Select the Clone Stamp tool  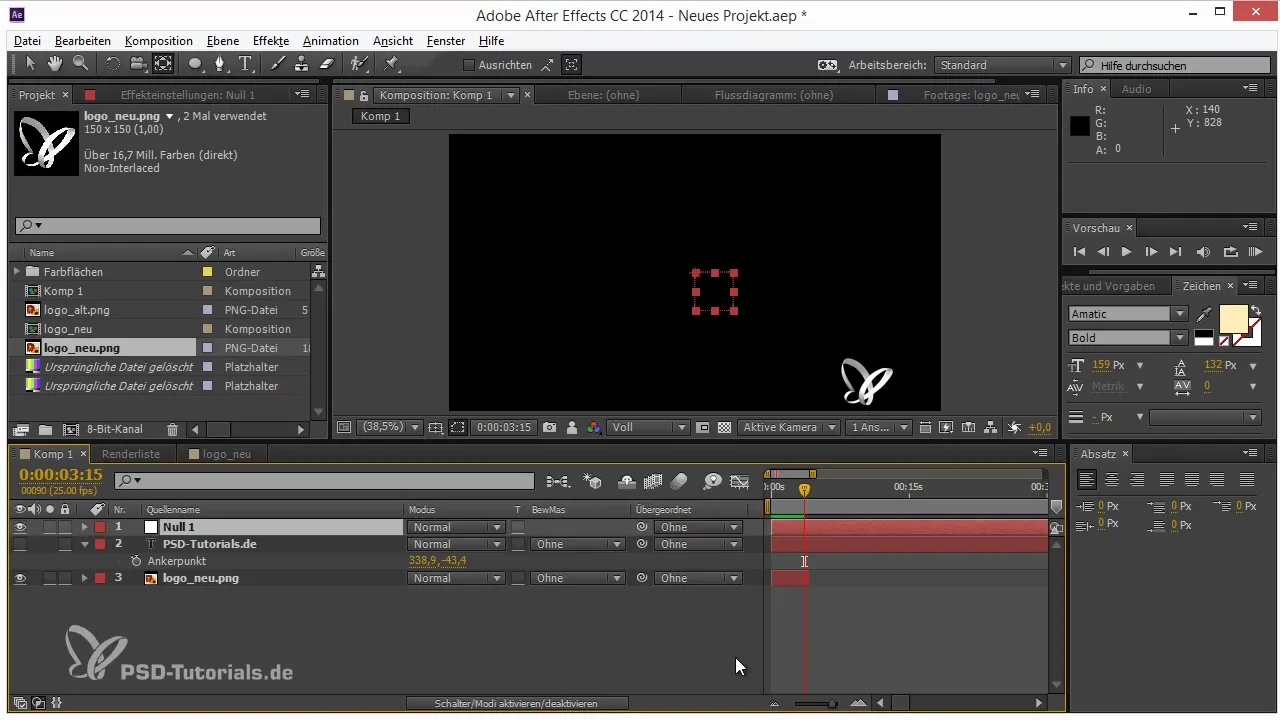pyautogui.click(x=301, y=64)
